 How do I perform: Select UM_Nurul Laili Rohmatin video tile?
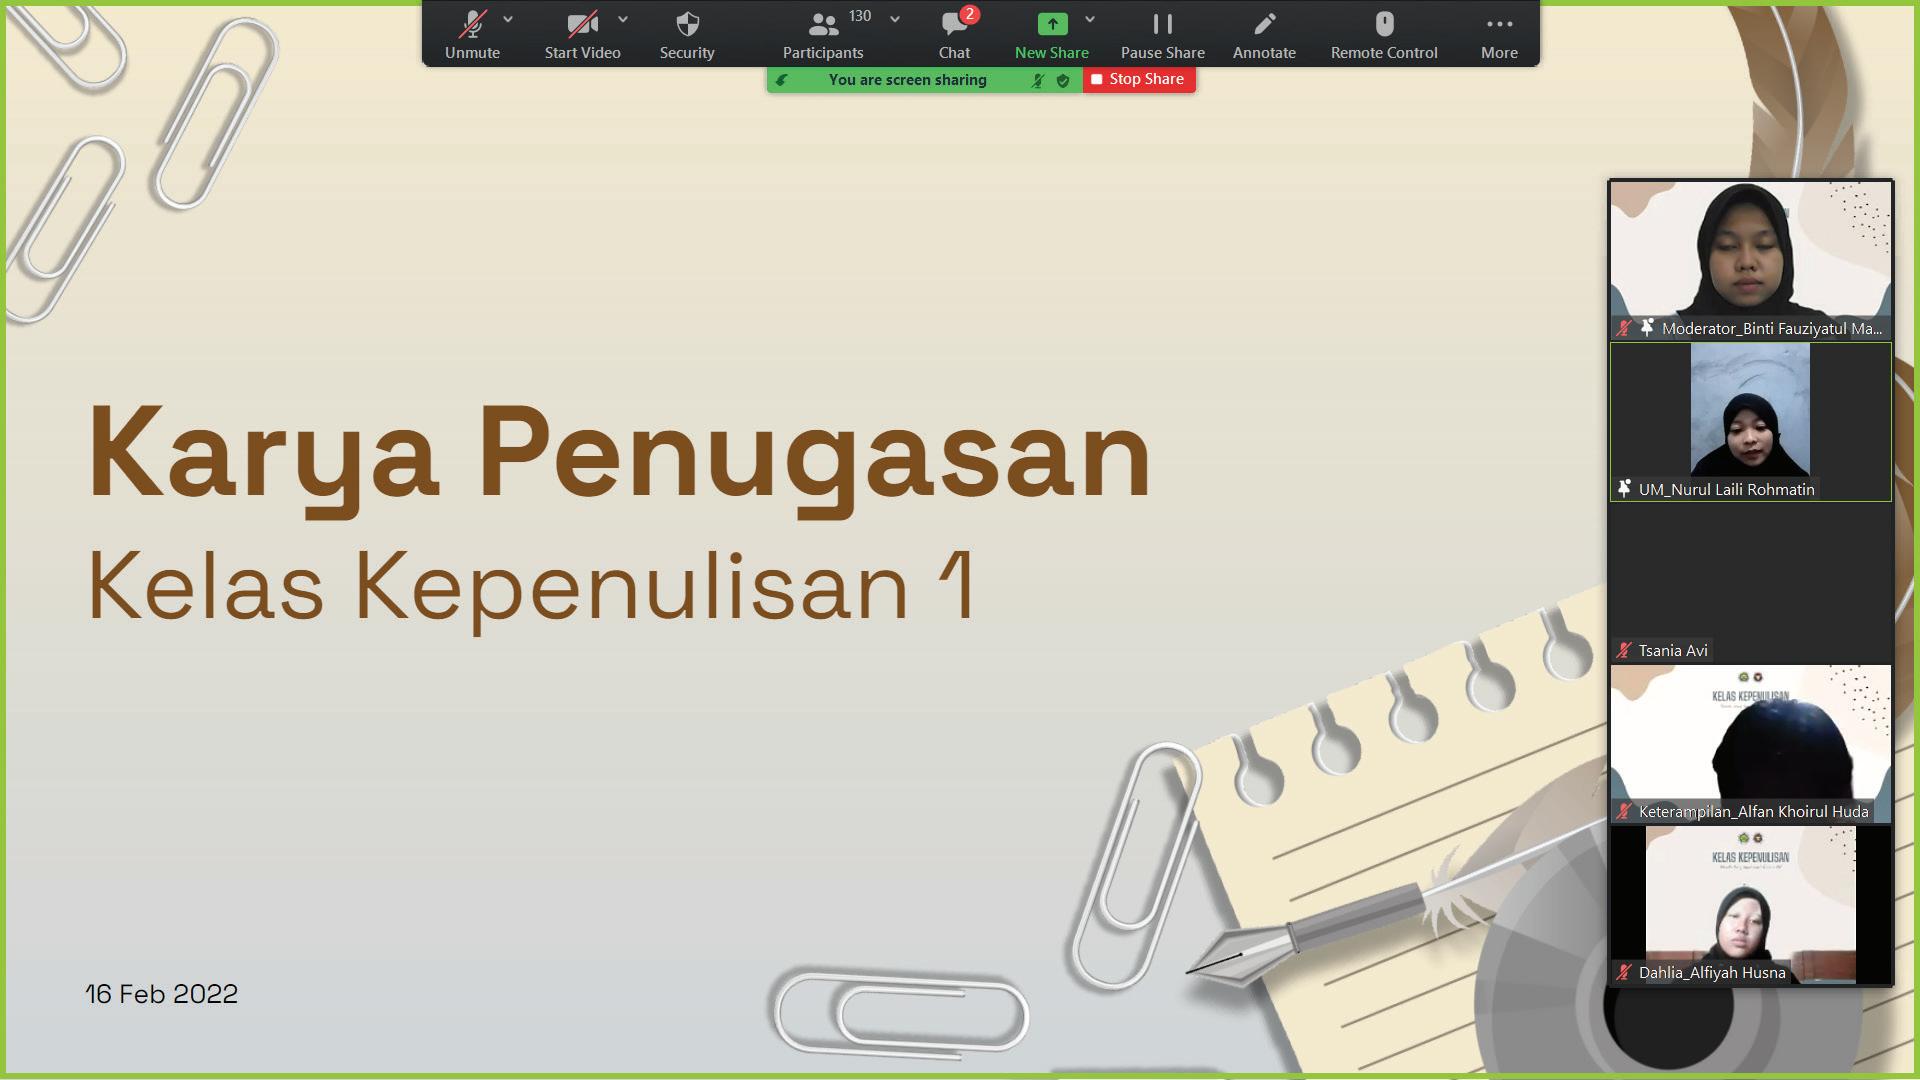coord(1750,421)
